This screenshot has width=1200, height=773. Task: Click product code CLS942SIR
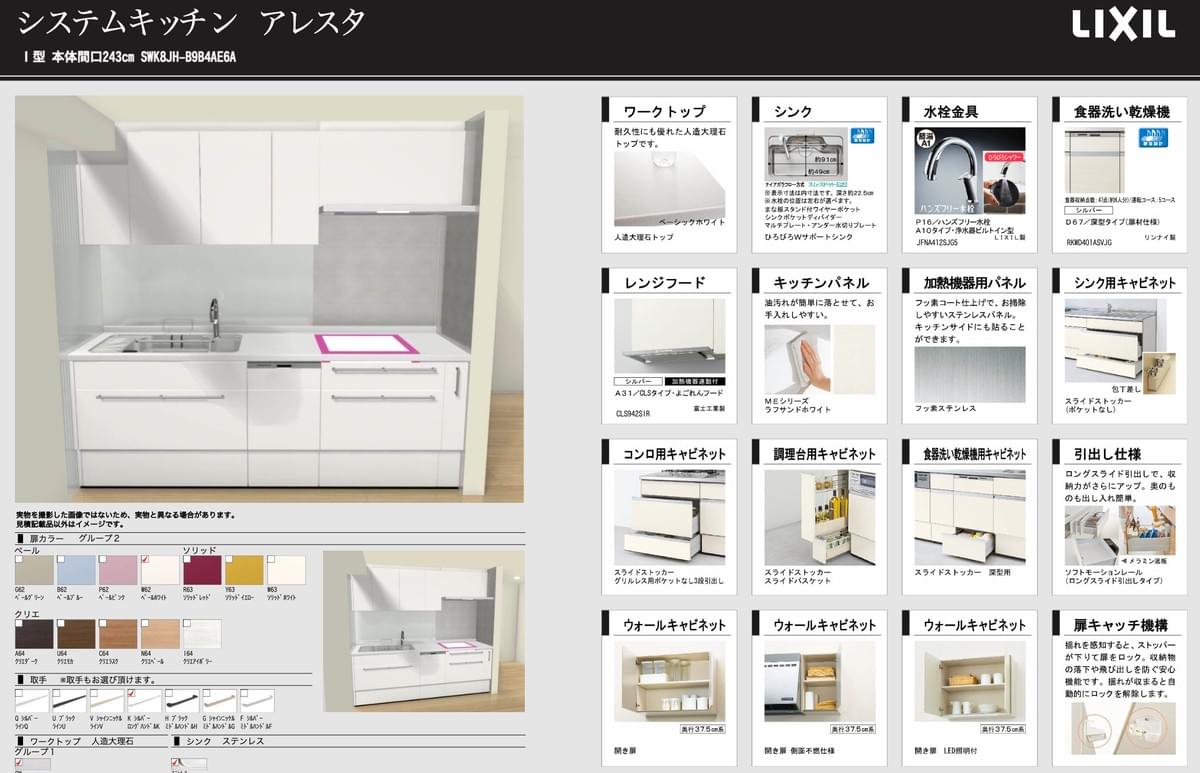point(633,412)
